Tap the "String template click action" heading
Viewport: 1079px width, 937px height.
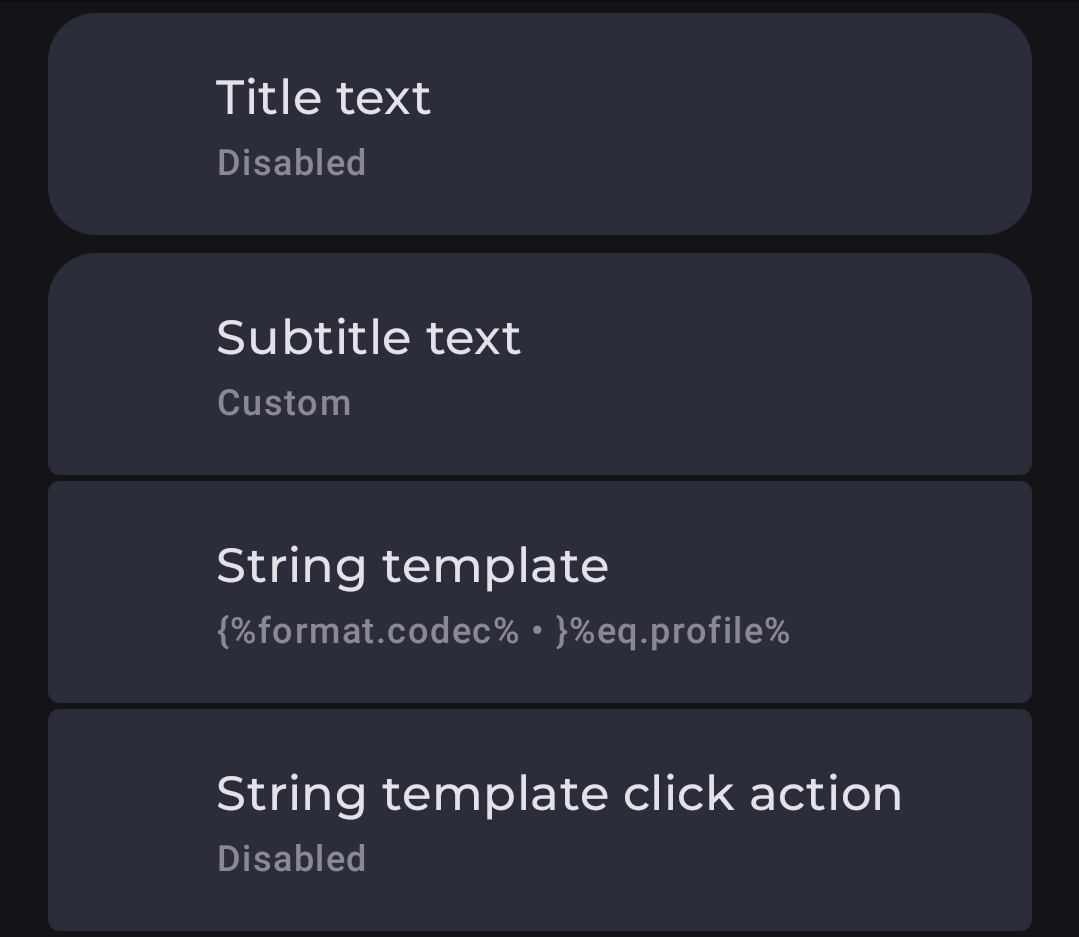559,794
